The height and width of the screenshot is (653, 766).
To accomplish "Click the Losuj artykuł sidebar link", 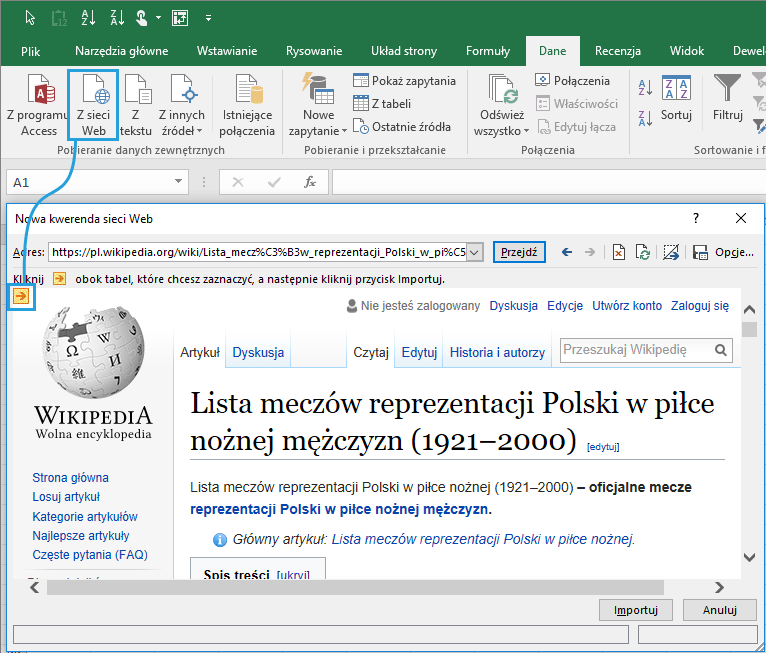I will (x=66, y=497).
